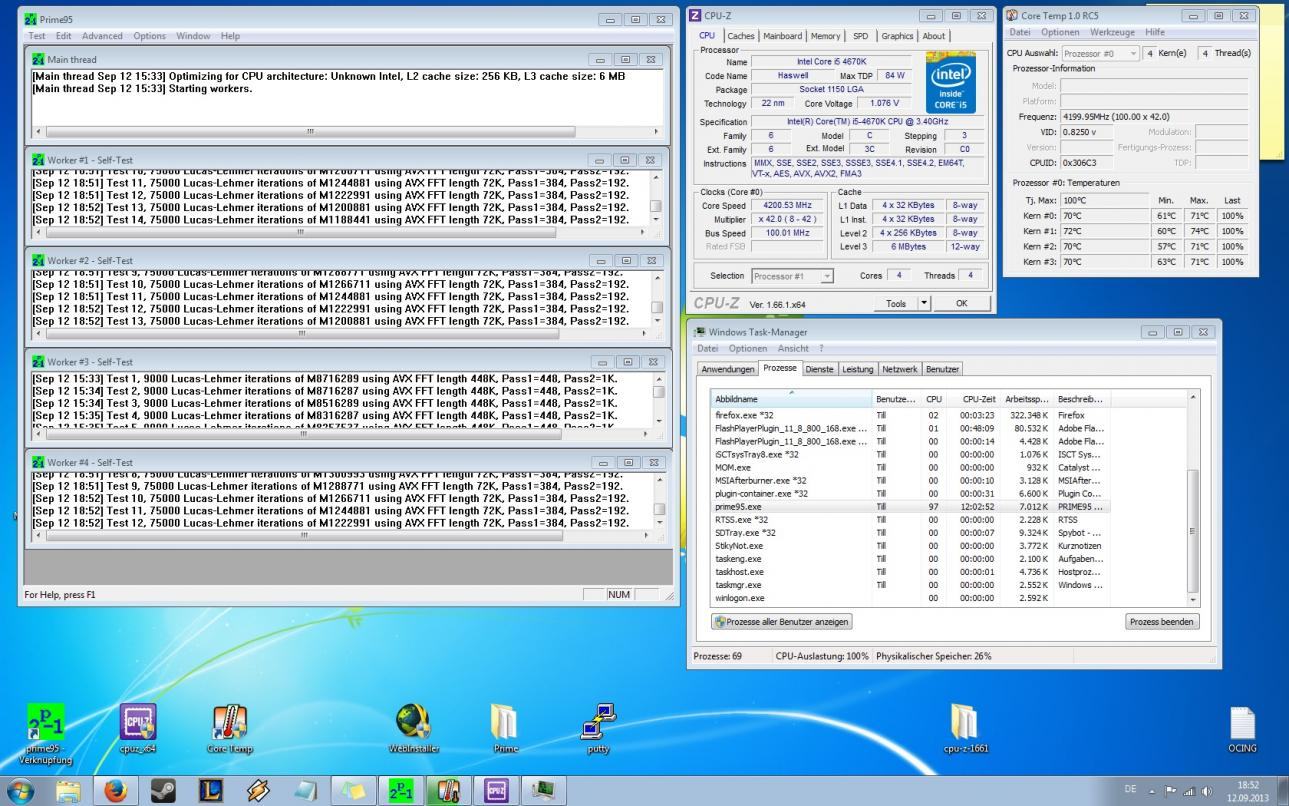Click the Firefox icon in the taskbar
Viewport: 1289px width, 806px height.
pos(116,790)
